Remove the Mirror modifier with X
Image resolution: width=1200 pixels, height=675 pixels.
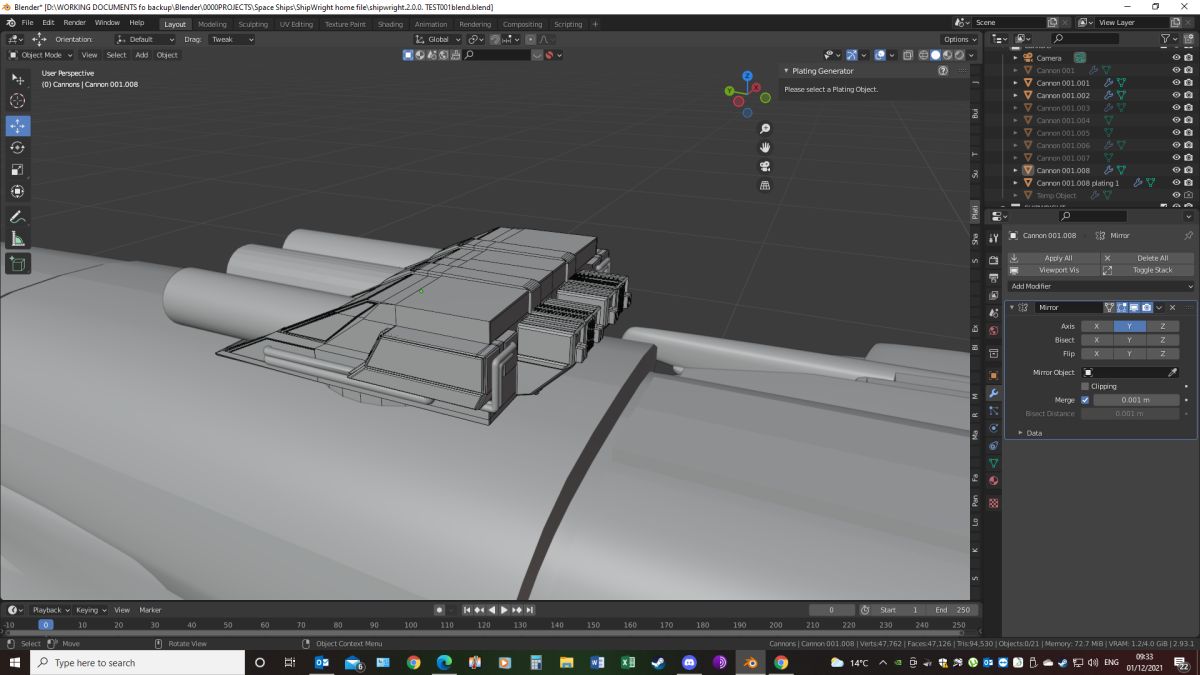[x=1173, y=307]
